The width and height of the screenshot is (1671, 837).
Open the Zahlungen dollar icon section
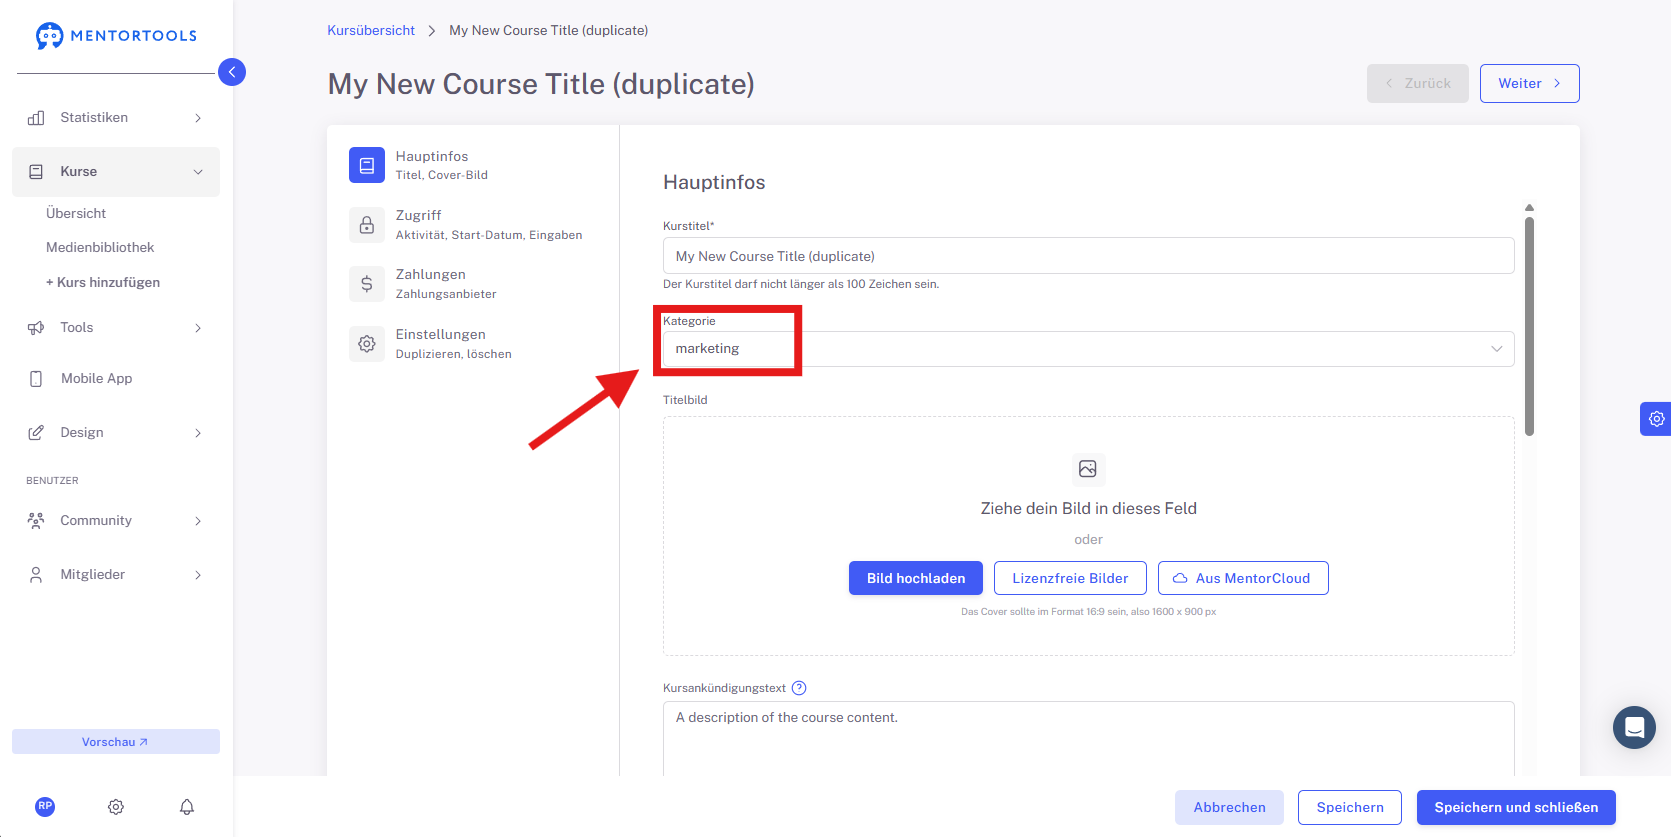(367, 284)
